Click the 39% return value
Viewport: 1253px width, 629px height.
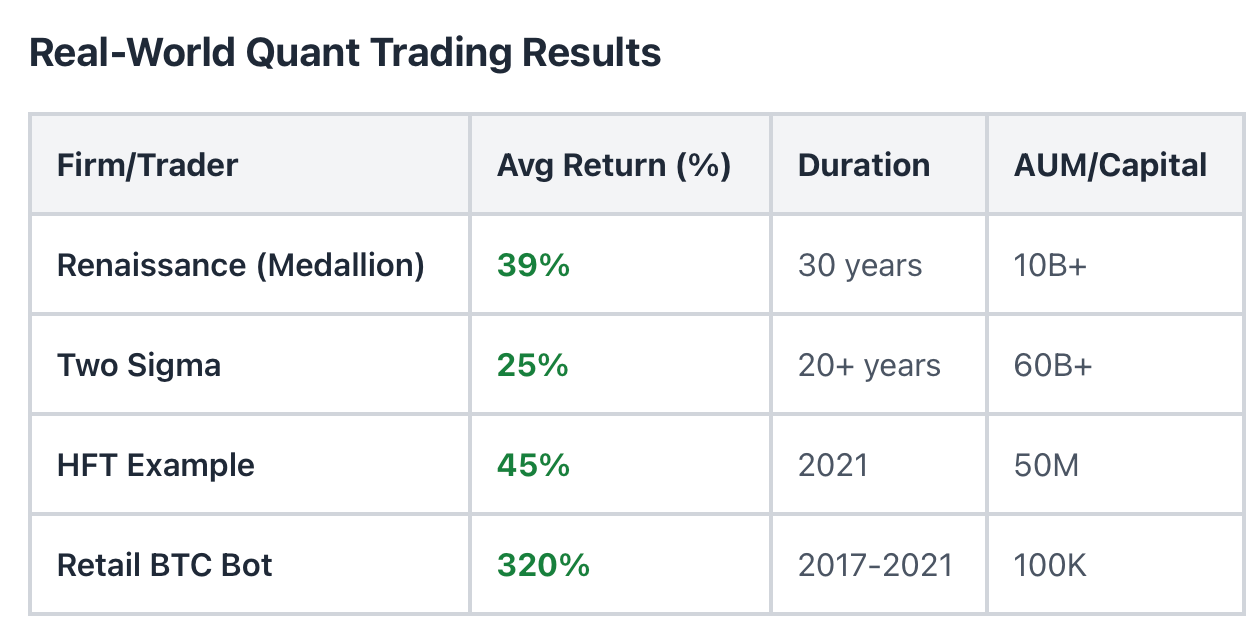pos(533,265)
